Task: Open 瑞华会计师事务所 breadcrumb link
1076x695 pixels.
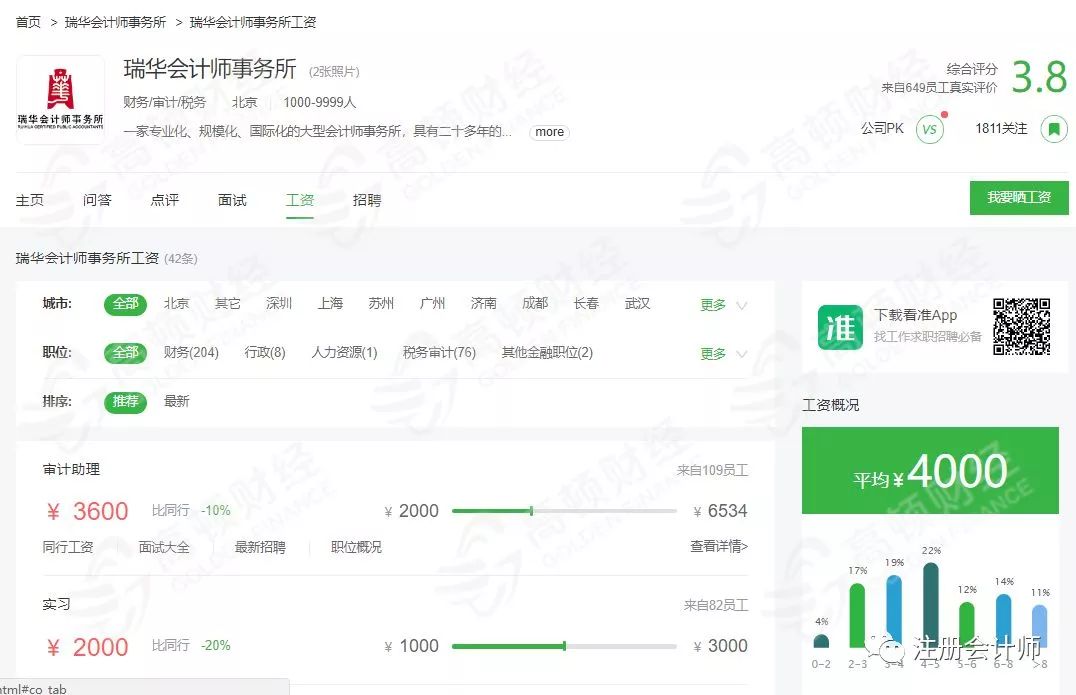Action: pos(115,22)
